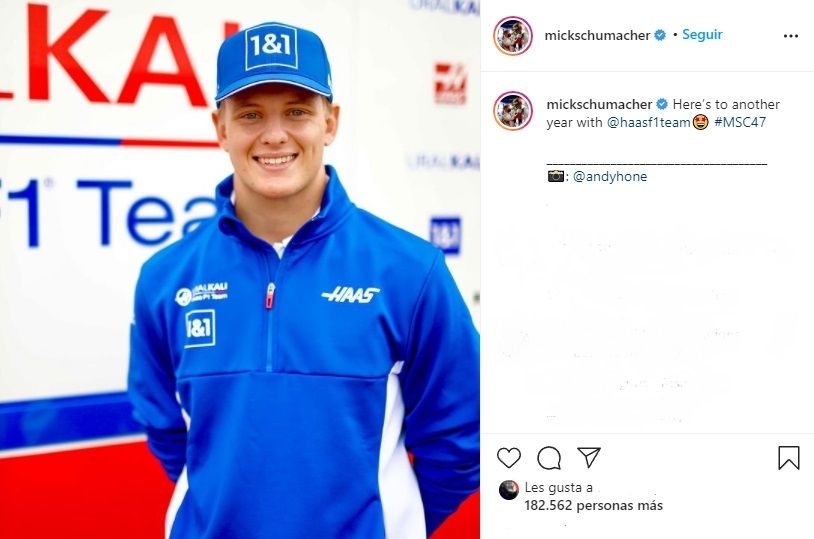Open the profile avatar beside the caption
This screenshot has width=814, height=539.
point(513,111)
